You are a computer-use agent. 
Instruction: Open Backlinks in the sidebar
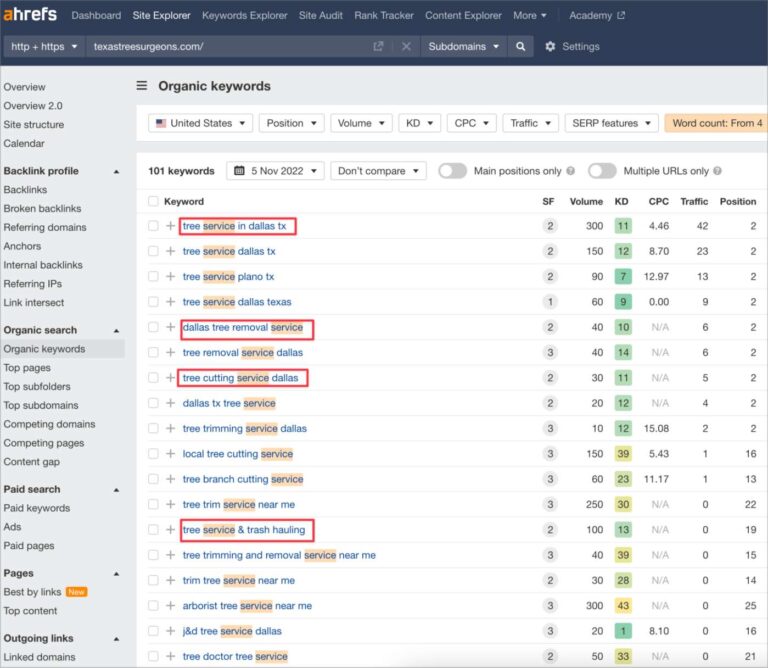coord(25,190)
